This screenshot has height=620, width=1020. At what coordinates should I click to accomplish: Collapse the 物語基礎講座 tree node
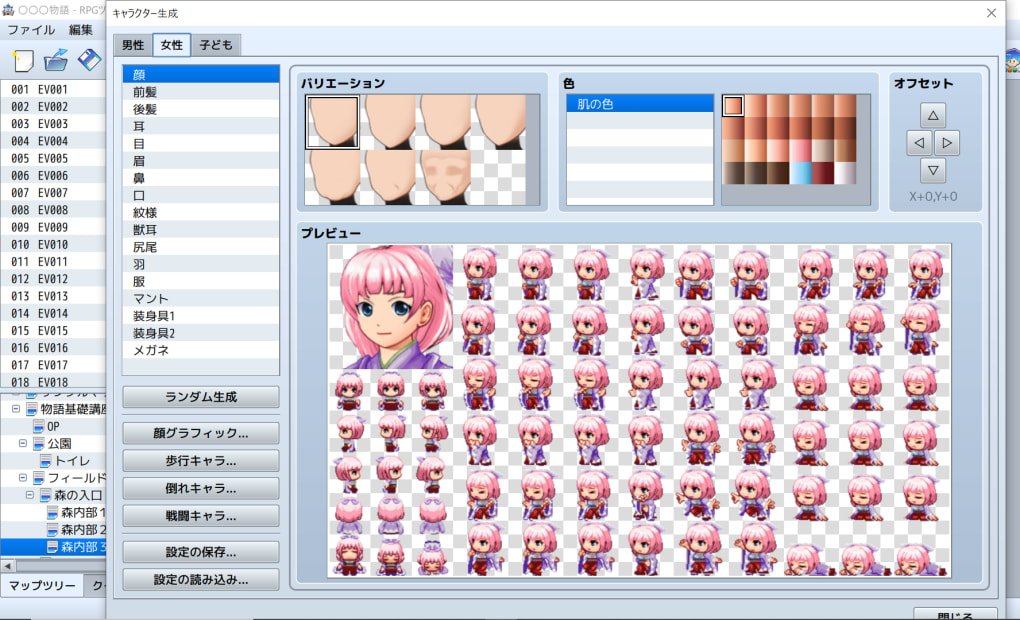tap(16, 409)
